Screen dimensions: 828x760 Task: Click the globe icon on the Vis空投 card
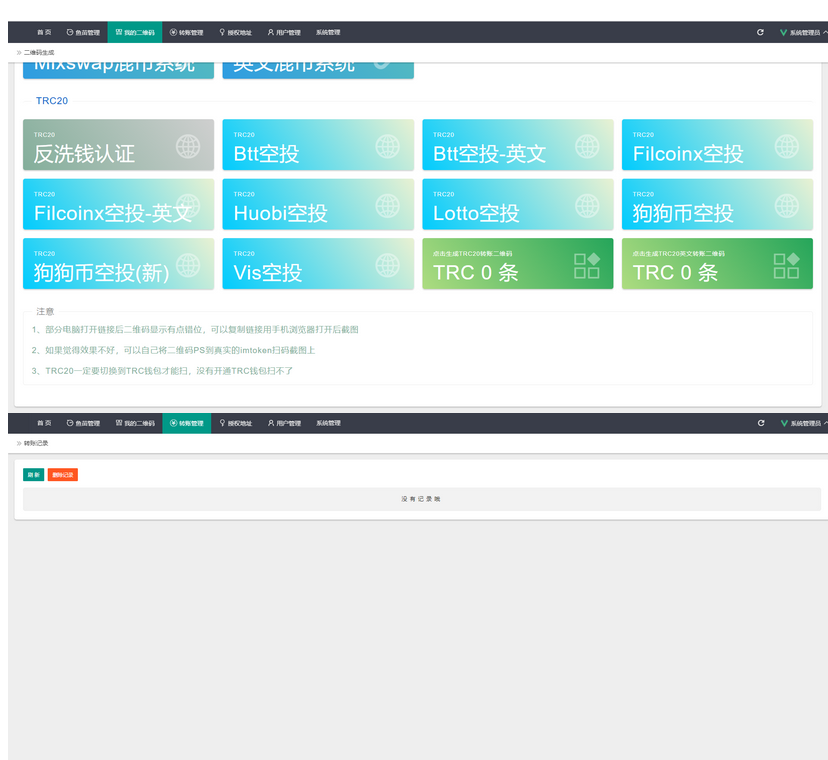click(388, 265)
